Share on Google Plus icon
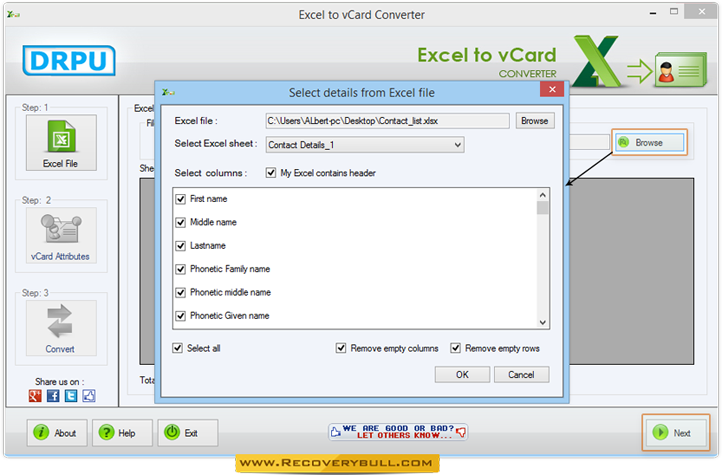 (35, 396)
